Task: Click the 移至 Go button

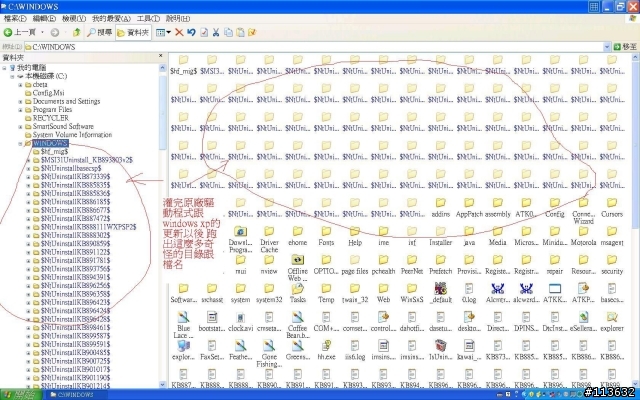Action: point(625,47)
